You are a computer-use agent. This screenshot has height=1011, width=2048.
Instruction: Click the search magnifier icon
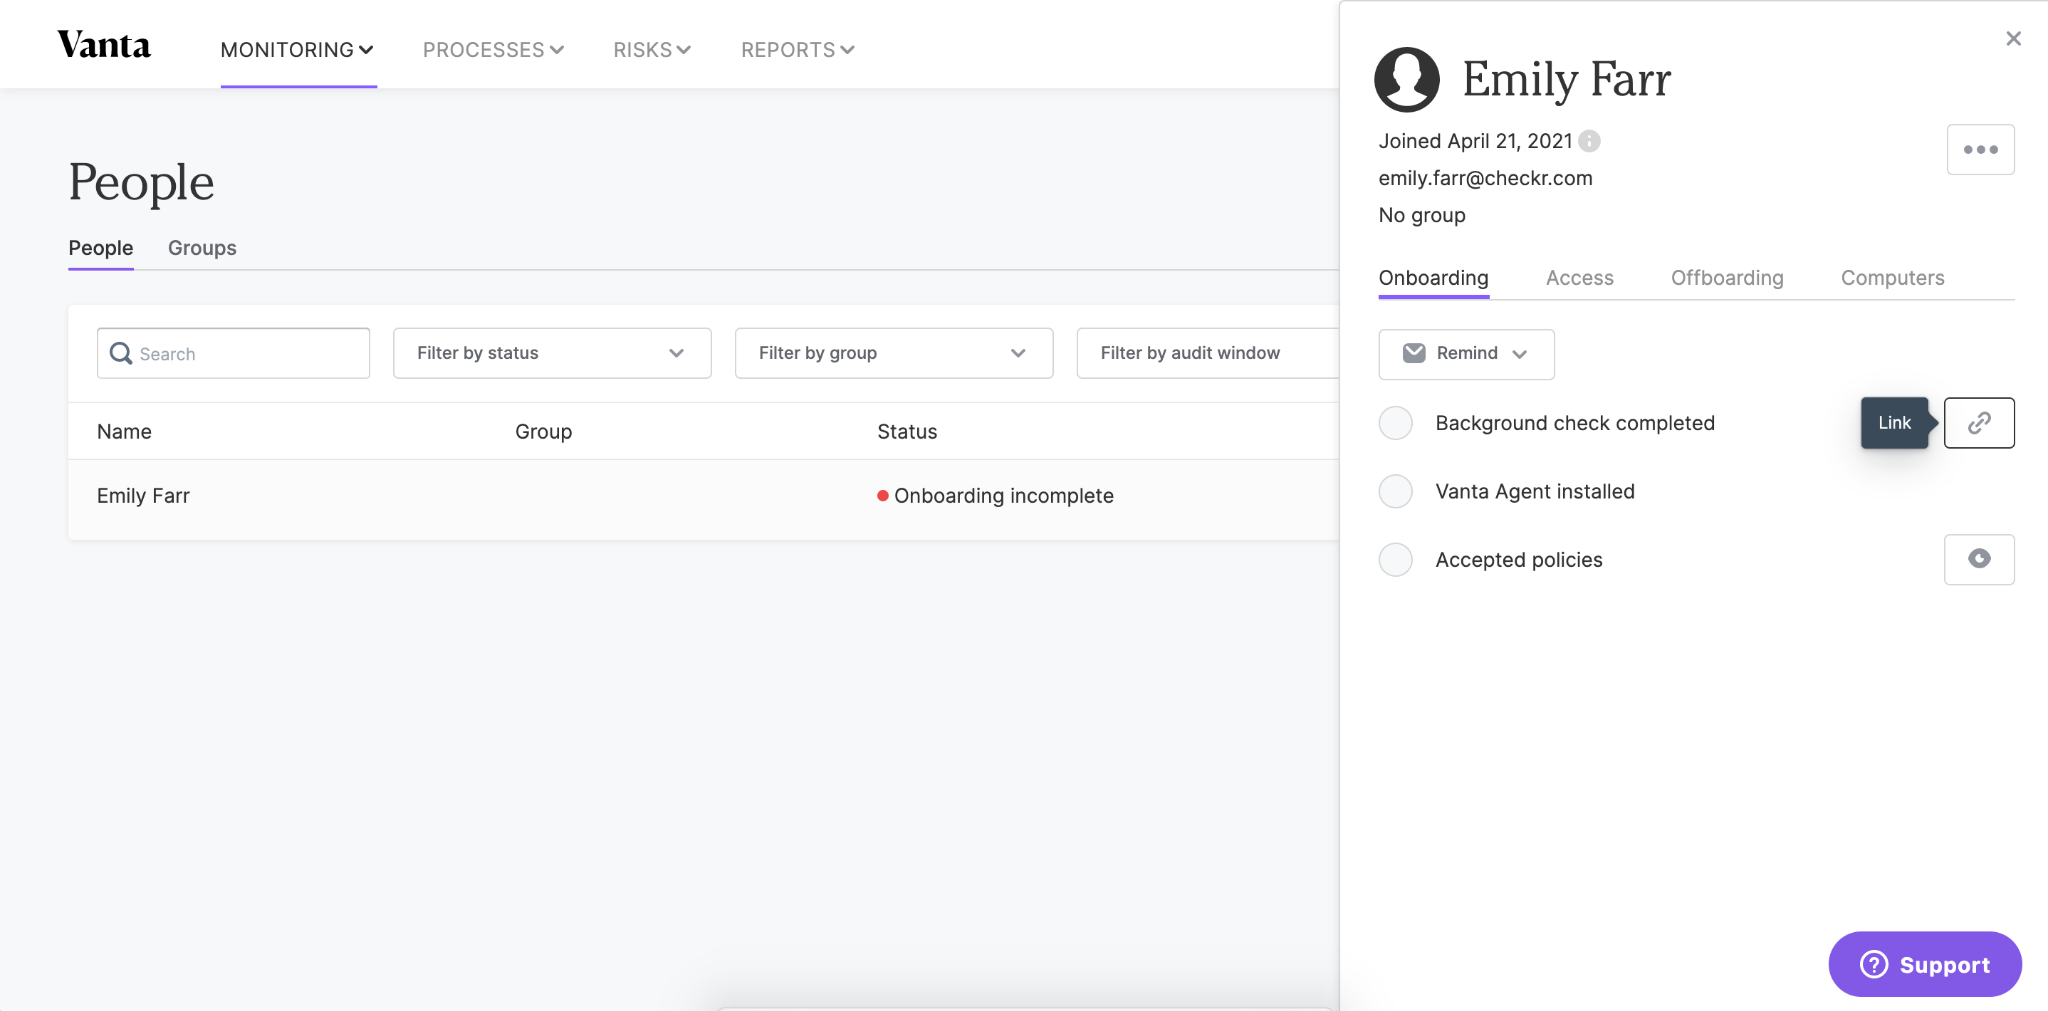coord(121,353)
